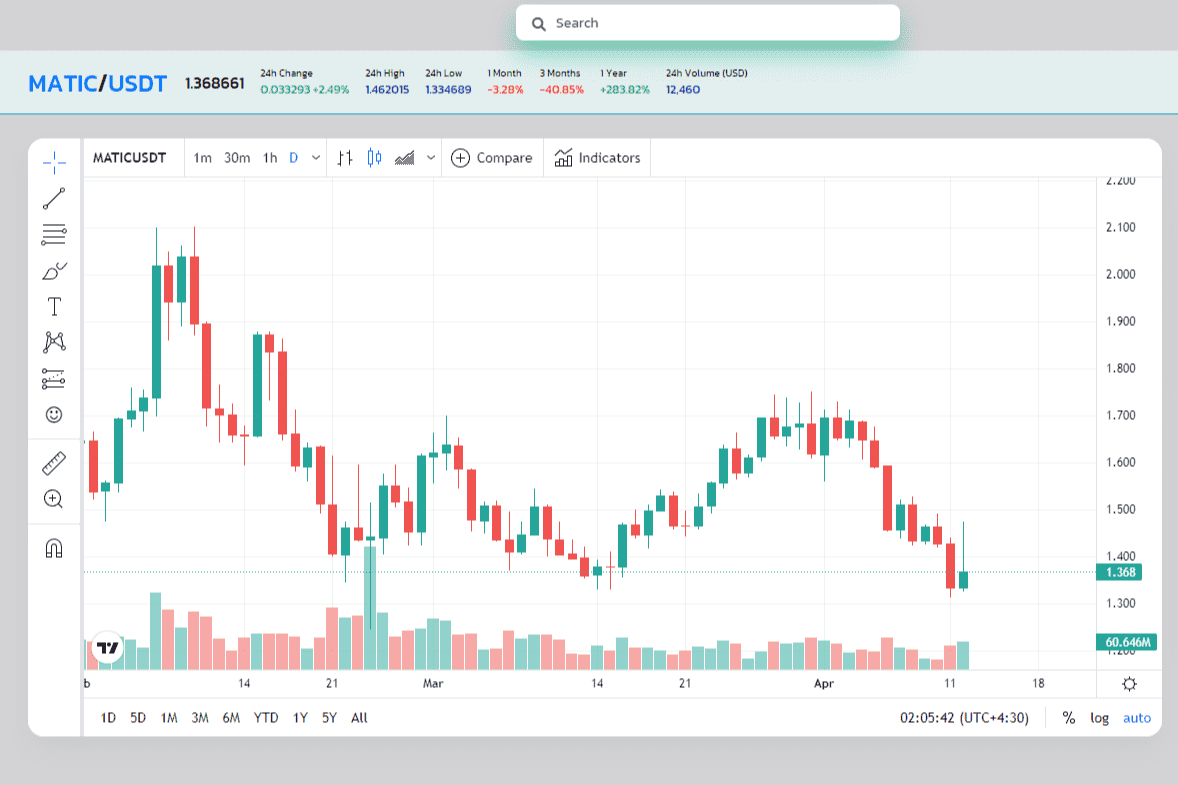Viewport: 1178px width, 785px height.
Task: Open the chart settings gear
Action: [x=1129, y=683]
